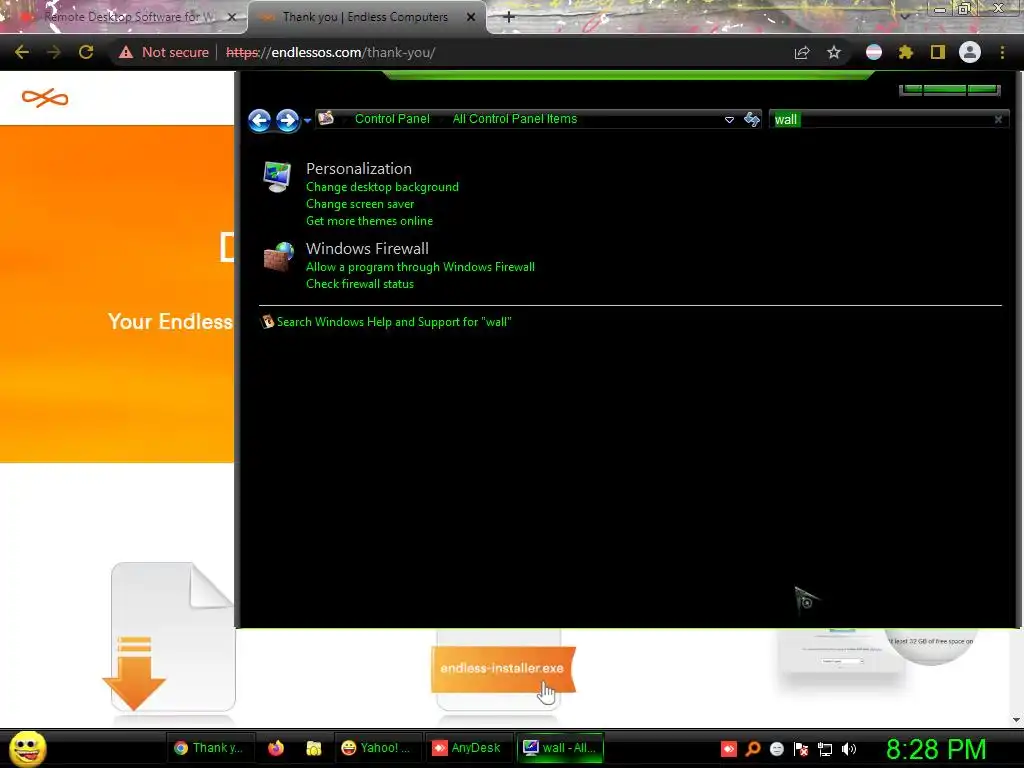1024x768 pixels.
Task: Go back in Chrome browser
Action: click(22, 52)
